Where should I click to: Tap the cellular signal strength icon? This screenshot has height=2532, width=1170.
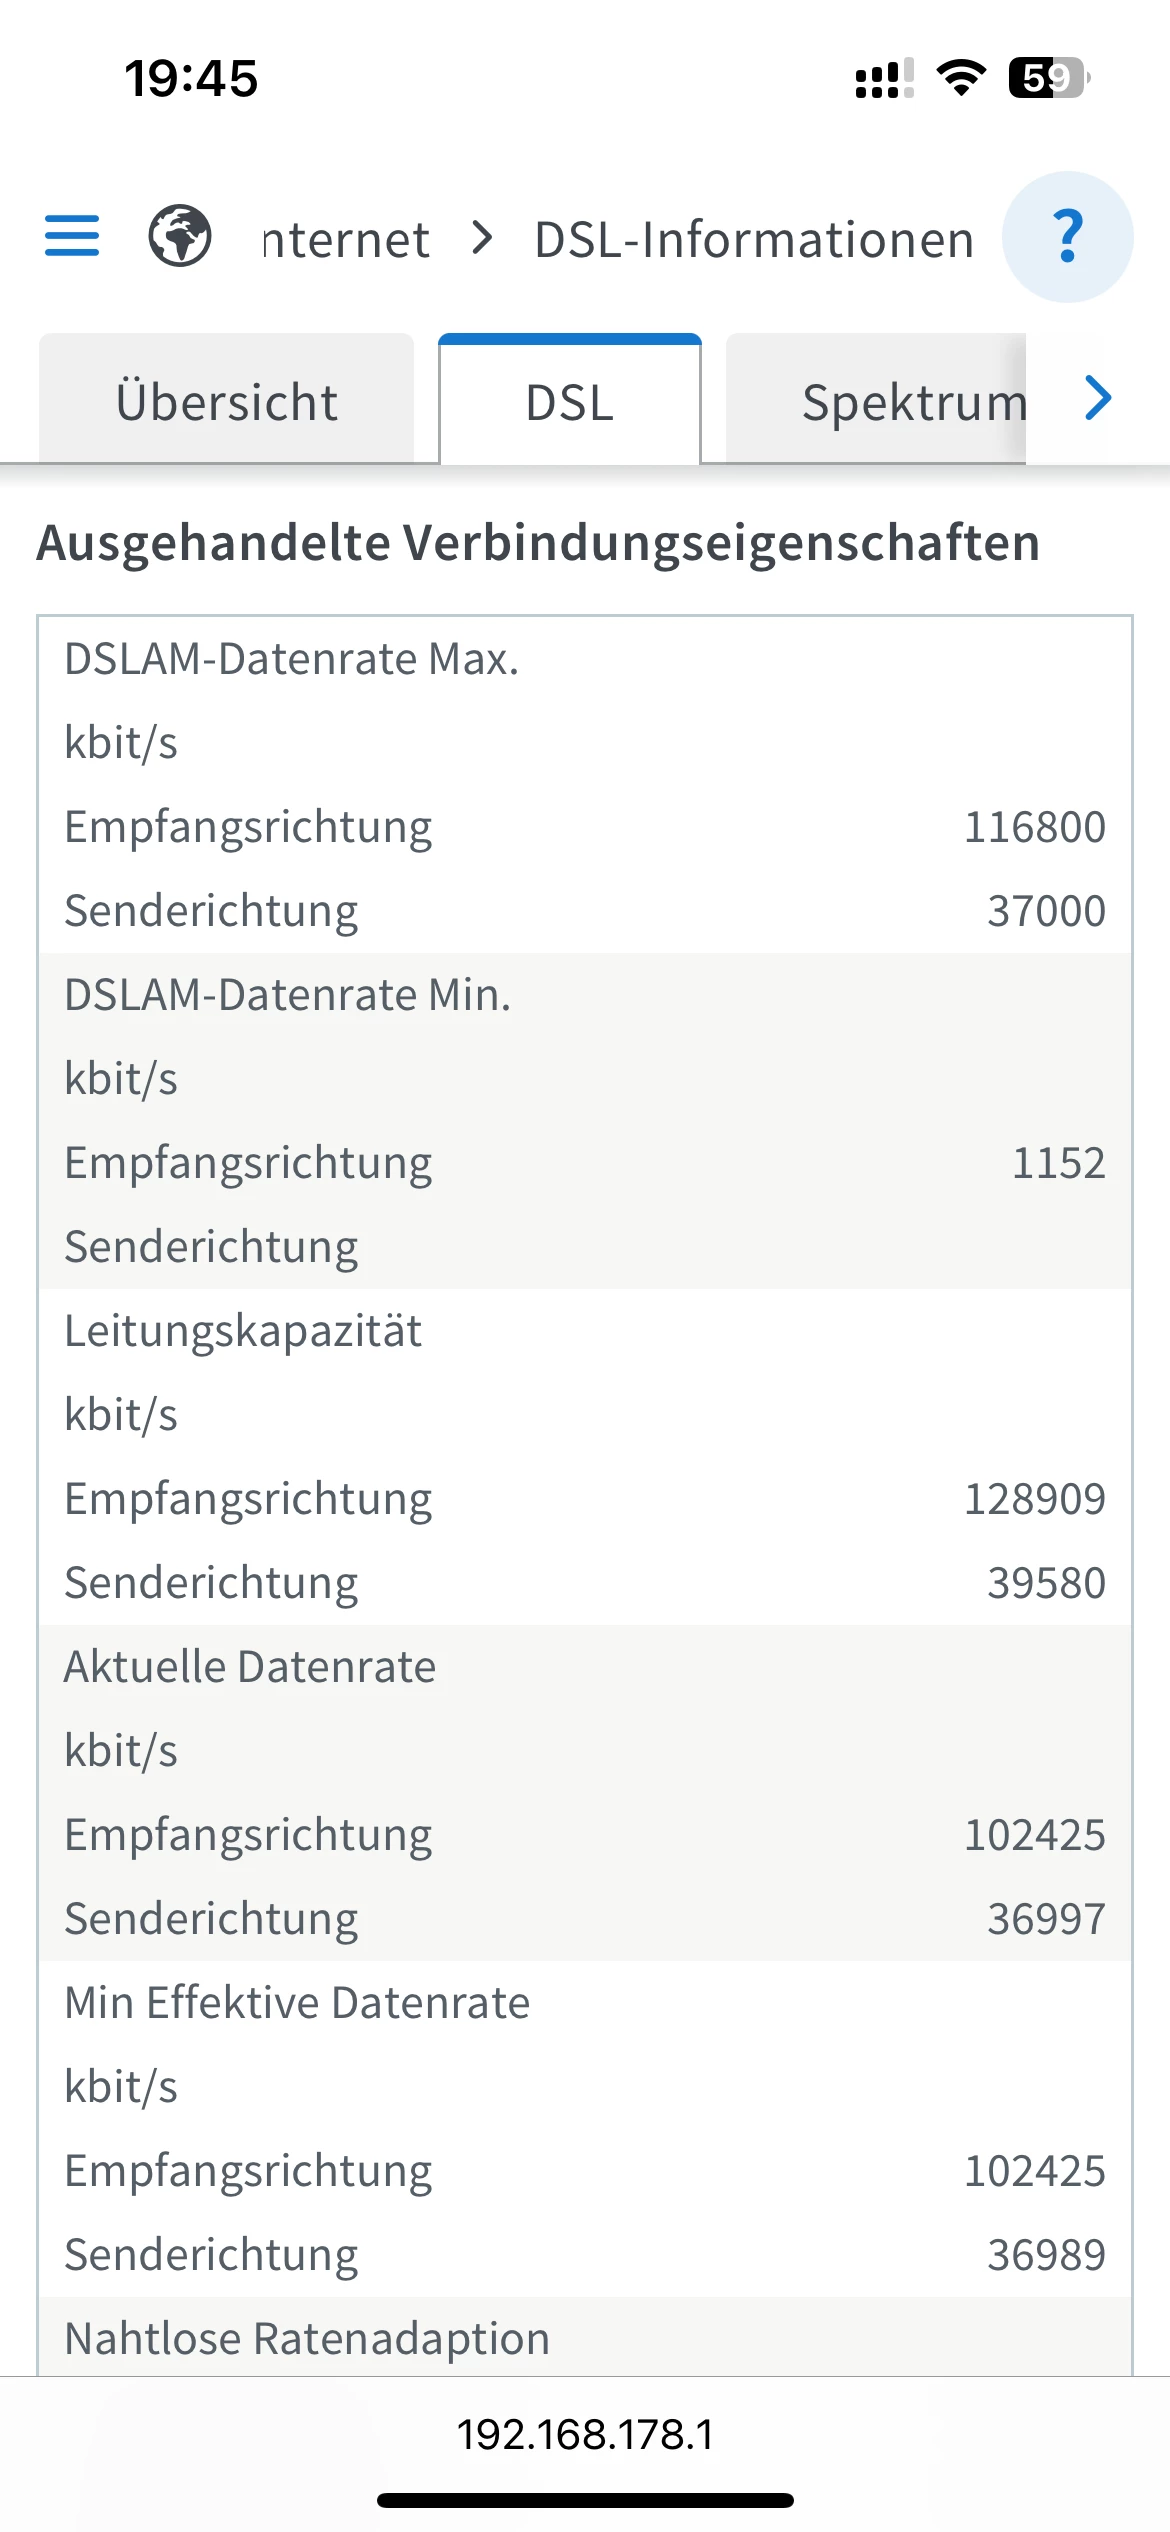click(884, 78)
